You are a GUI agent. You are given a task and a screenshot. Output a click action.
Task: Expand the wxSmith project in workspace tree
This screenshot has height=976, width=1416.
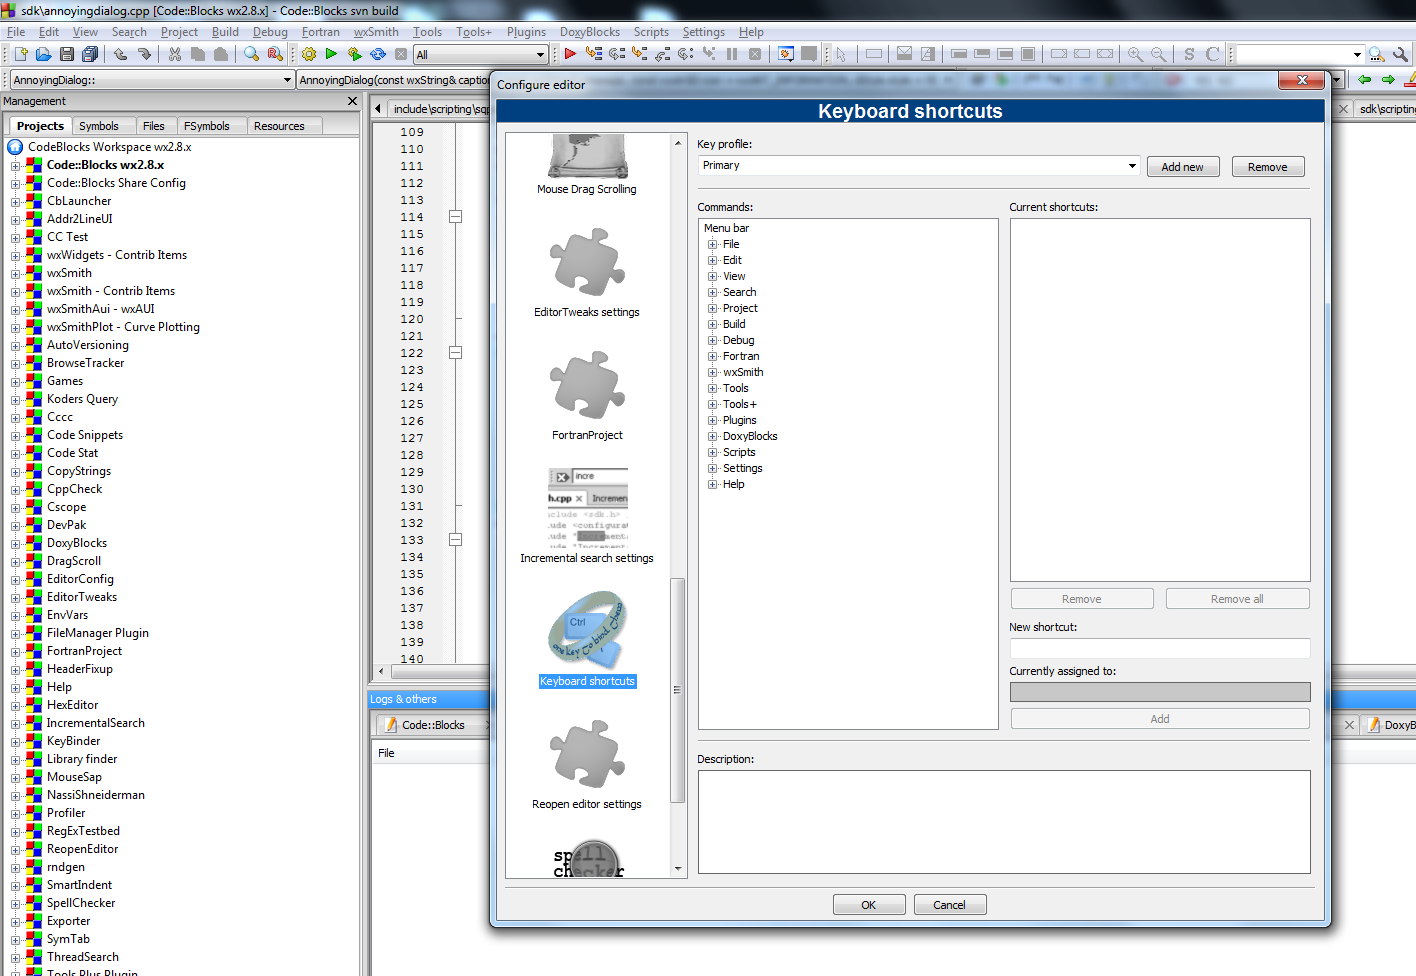click(16, 273)
